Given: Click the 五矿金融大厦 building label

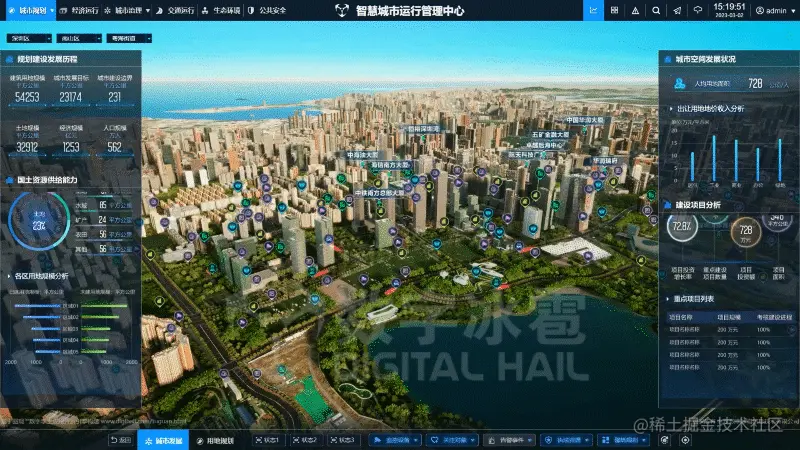Looking at the screenshot, I should pyautogui.click(x=550, y=135).
